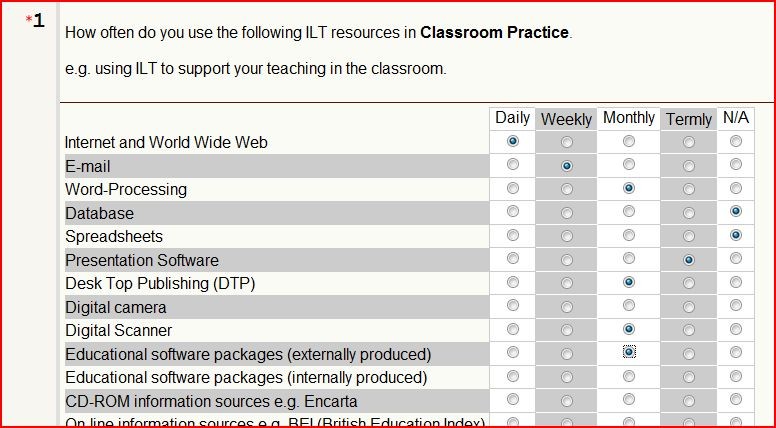This screenshot has height=428, width=776.
Task: Choose N/A for Internet and World Wide Web
Action: point(736,142)
